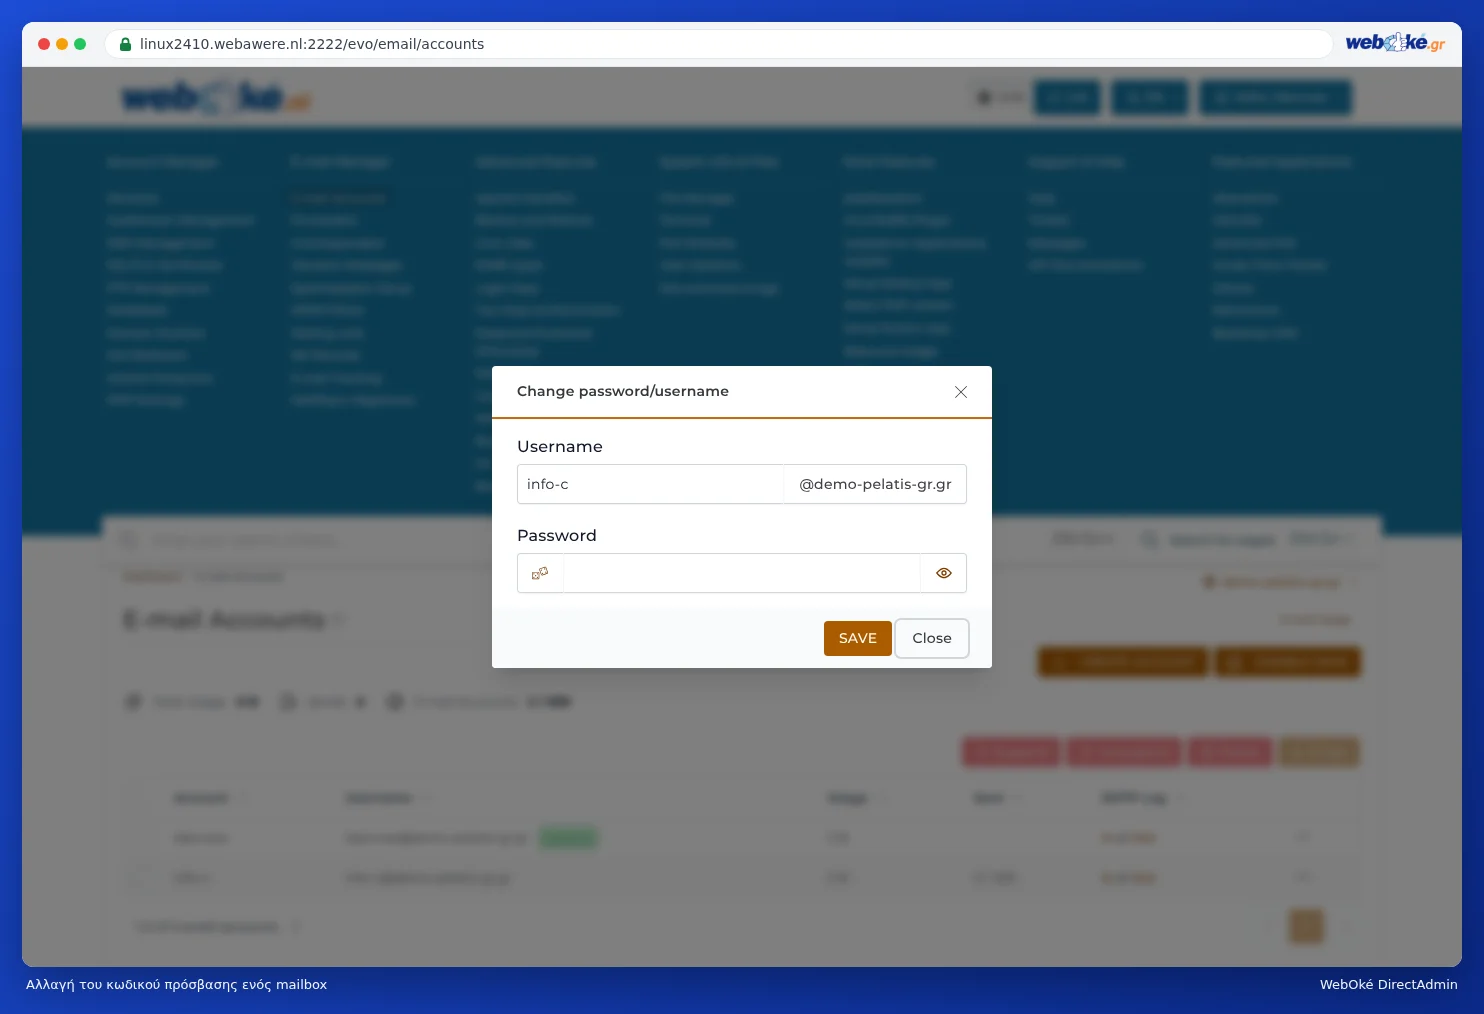Click the green maximize window dot
The image size is (1484, 1014).
(80, 44)
